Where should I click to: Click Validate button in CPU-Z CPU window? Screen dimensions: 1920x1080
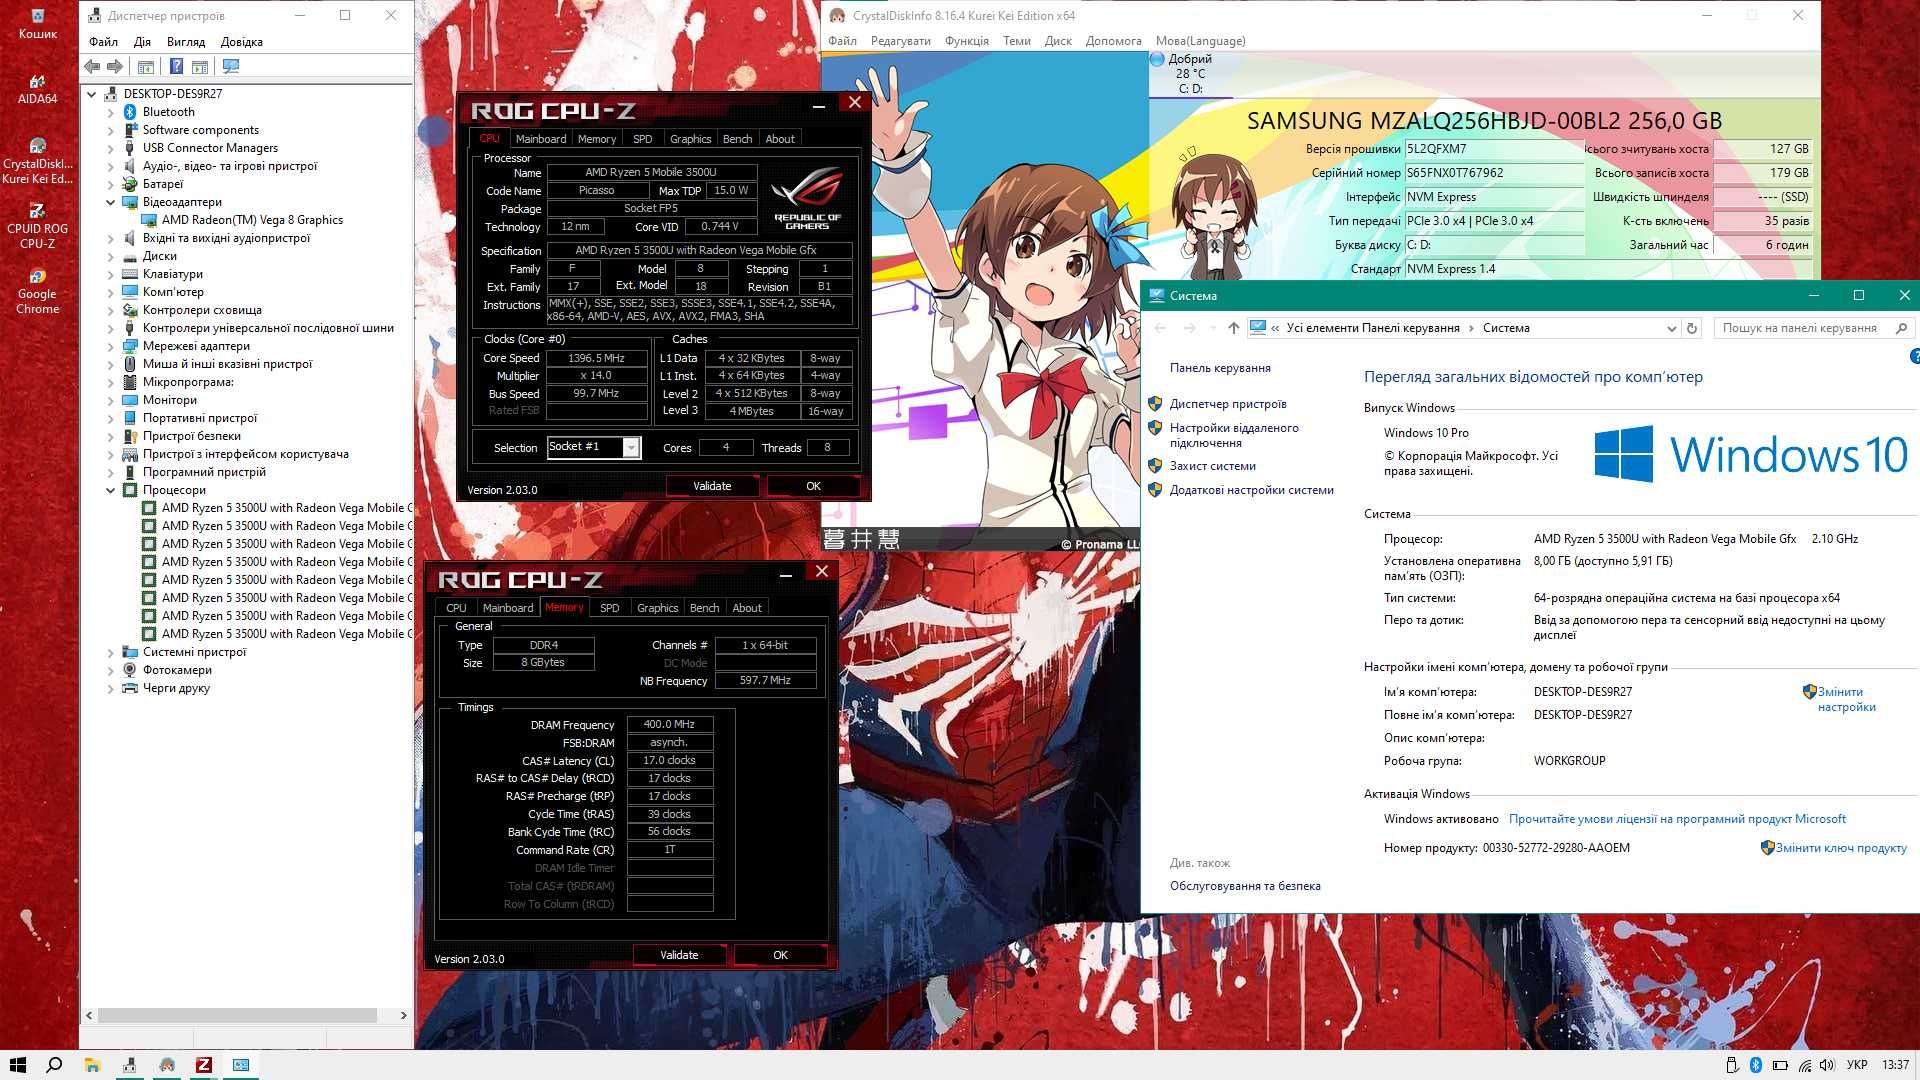pos(712,485)
